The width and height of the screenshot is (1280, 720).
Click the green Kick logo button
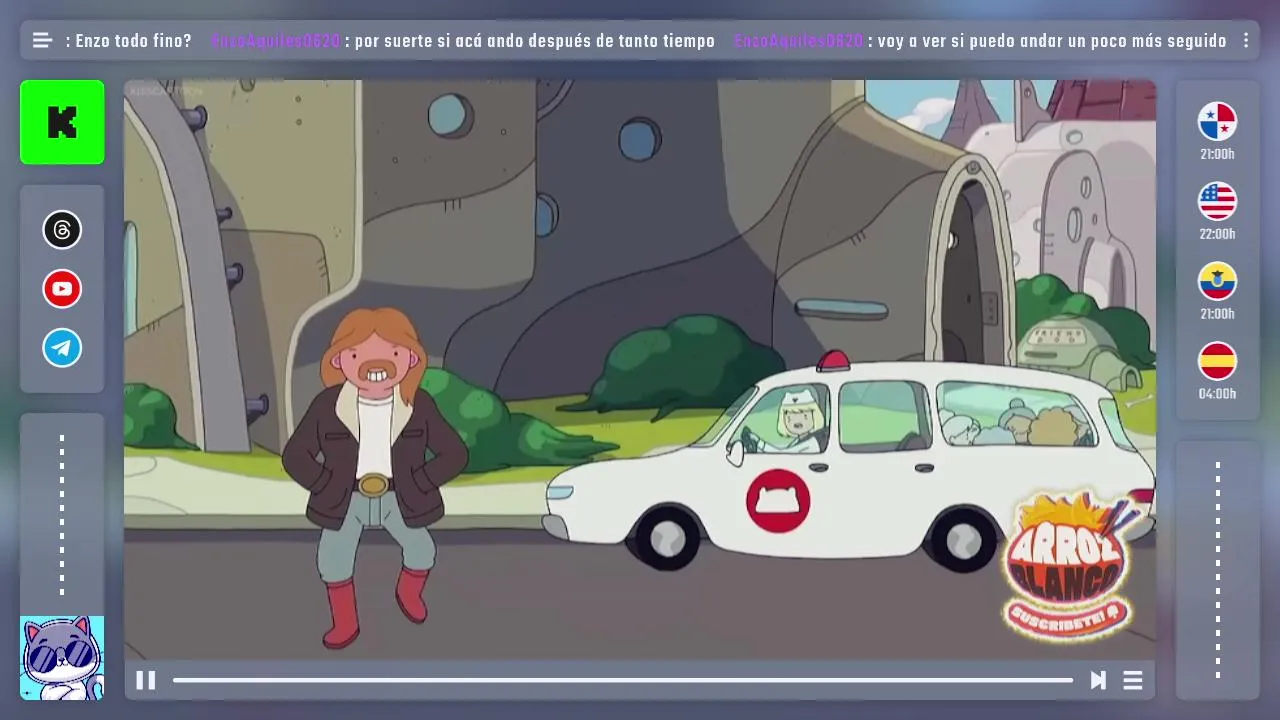pos(62,122)
